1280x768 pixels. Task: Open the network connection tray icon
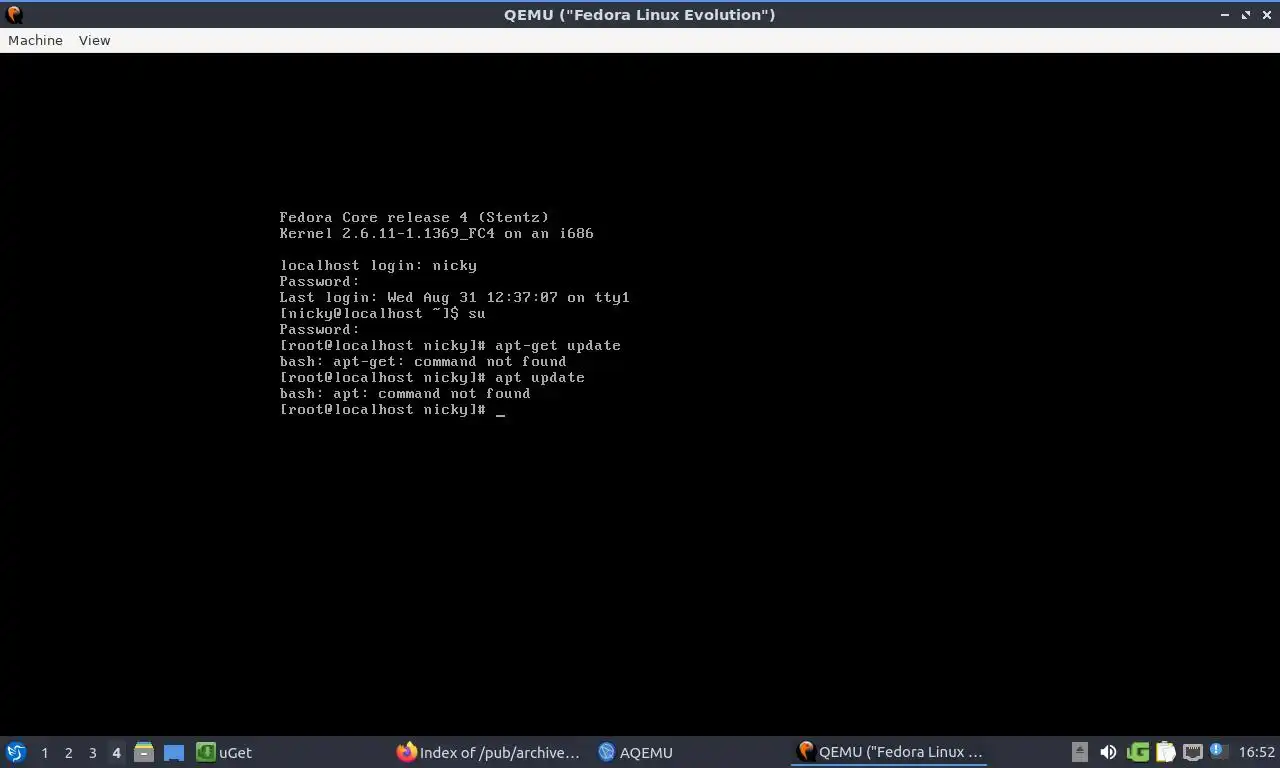[1192, 752]
